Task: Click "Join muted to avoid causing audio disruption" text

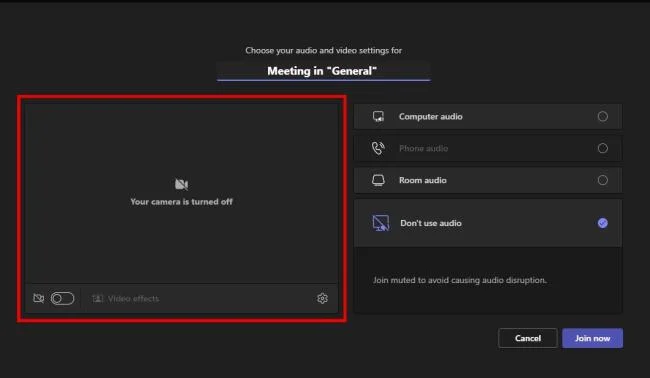Action: tap(460, 280)
